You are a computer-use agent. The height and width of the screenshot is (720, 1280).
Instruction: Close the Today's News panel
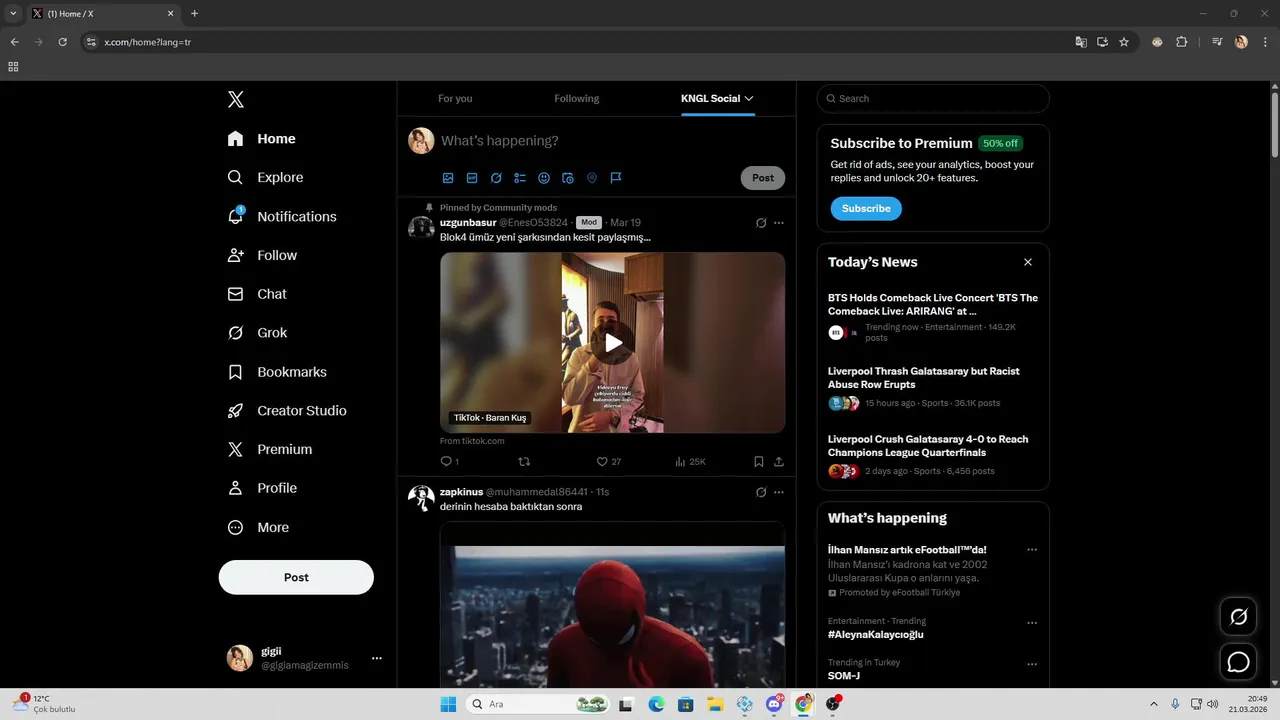pyautogui.click(x=1028, y=262)
